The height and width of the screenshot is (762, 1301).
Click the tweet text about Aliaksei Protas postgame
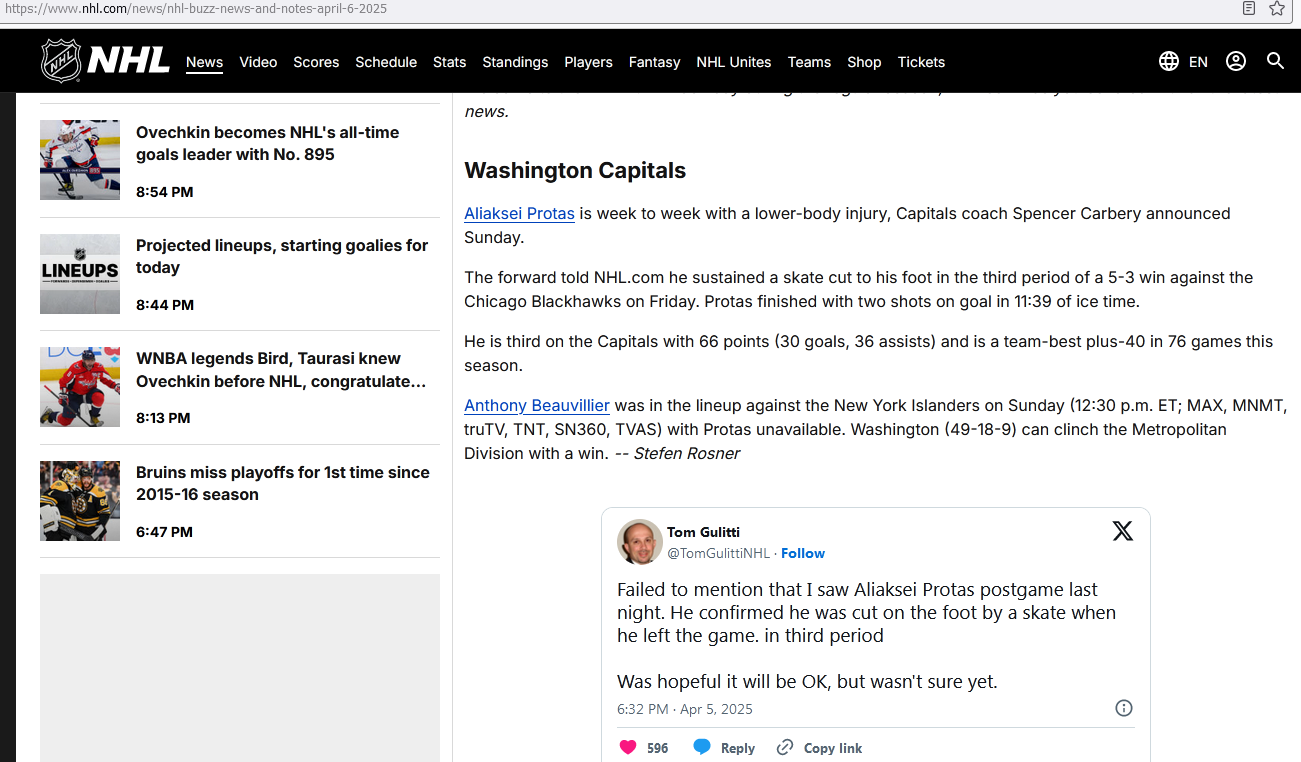[x=866, y=635]
